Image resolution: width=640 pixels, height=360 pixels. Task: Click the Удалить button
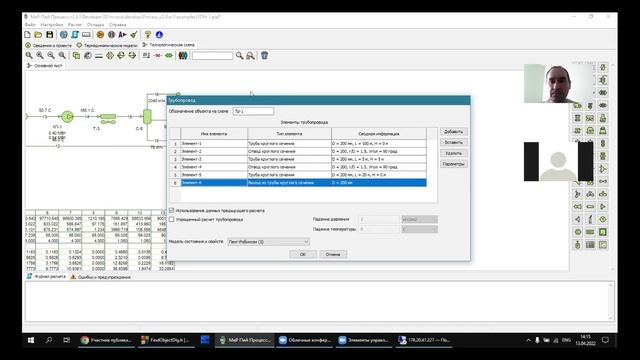click(x=453, y=153)
